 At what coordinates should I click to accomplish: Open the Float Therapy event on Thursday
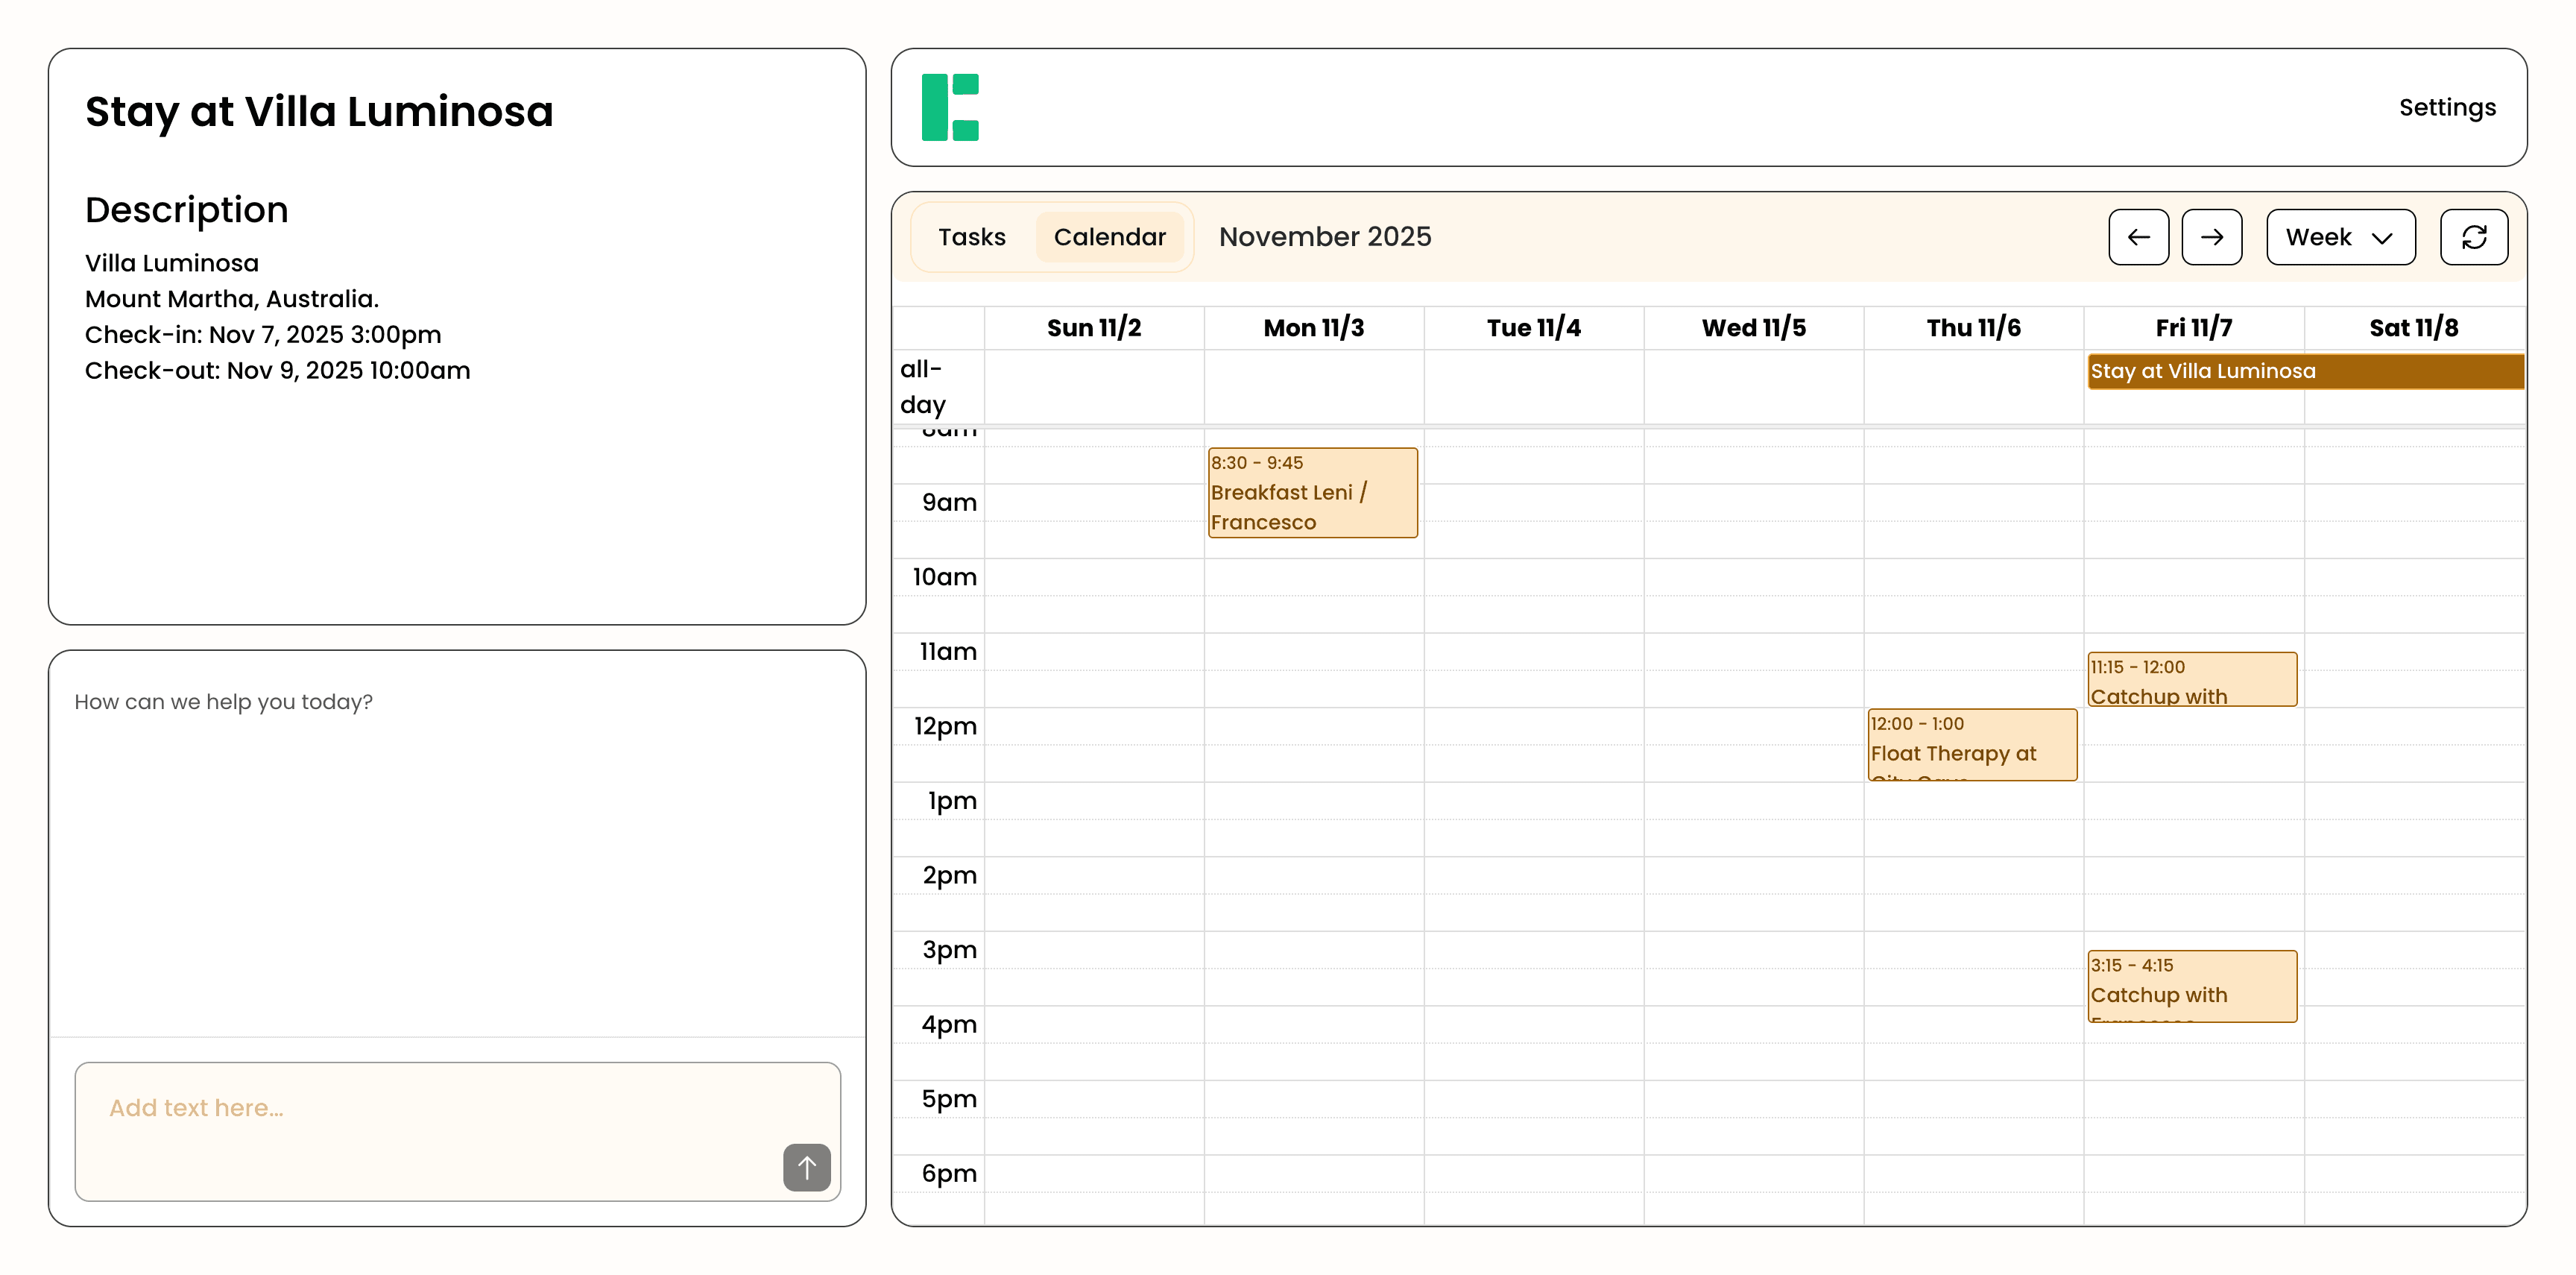[1971, 745]
